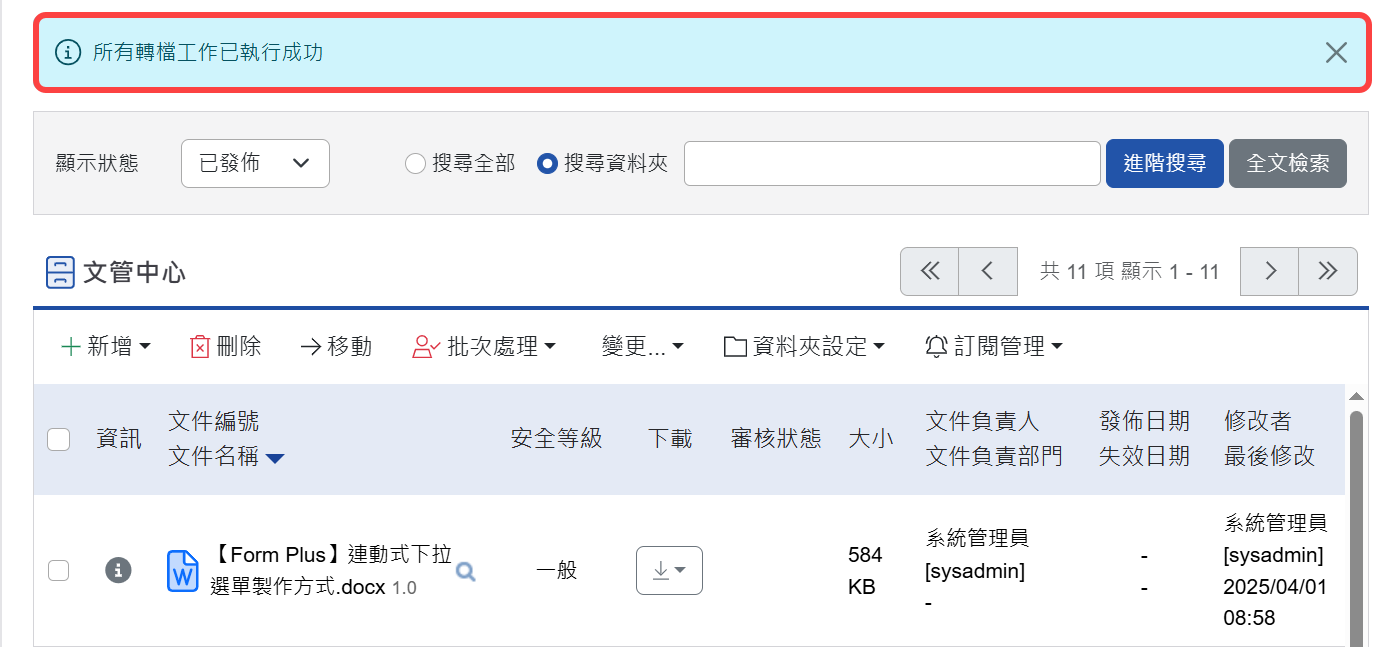Viewport: 1400px width, 647px height.
Task: Click the 大小 column header
Action: pos(871,439)
